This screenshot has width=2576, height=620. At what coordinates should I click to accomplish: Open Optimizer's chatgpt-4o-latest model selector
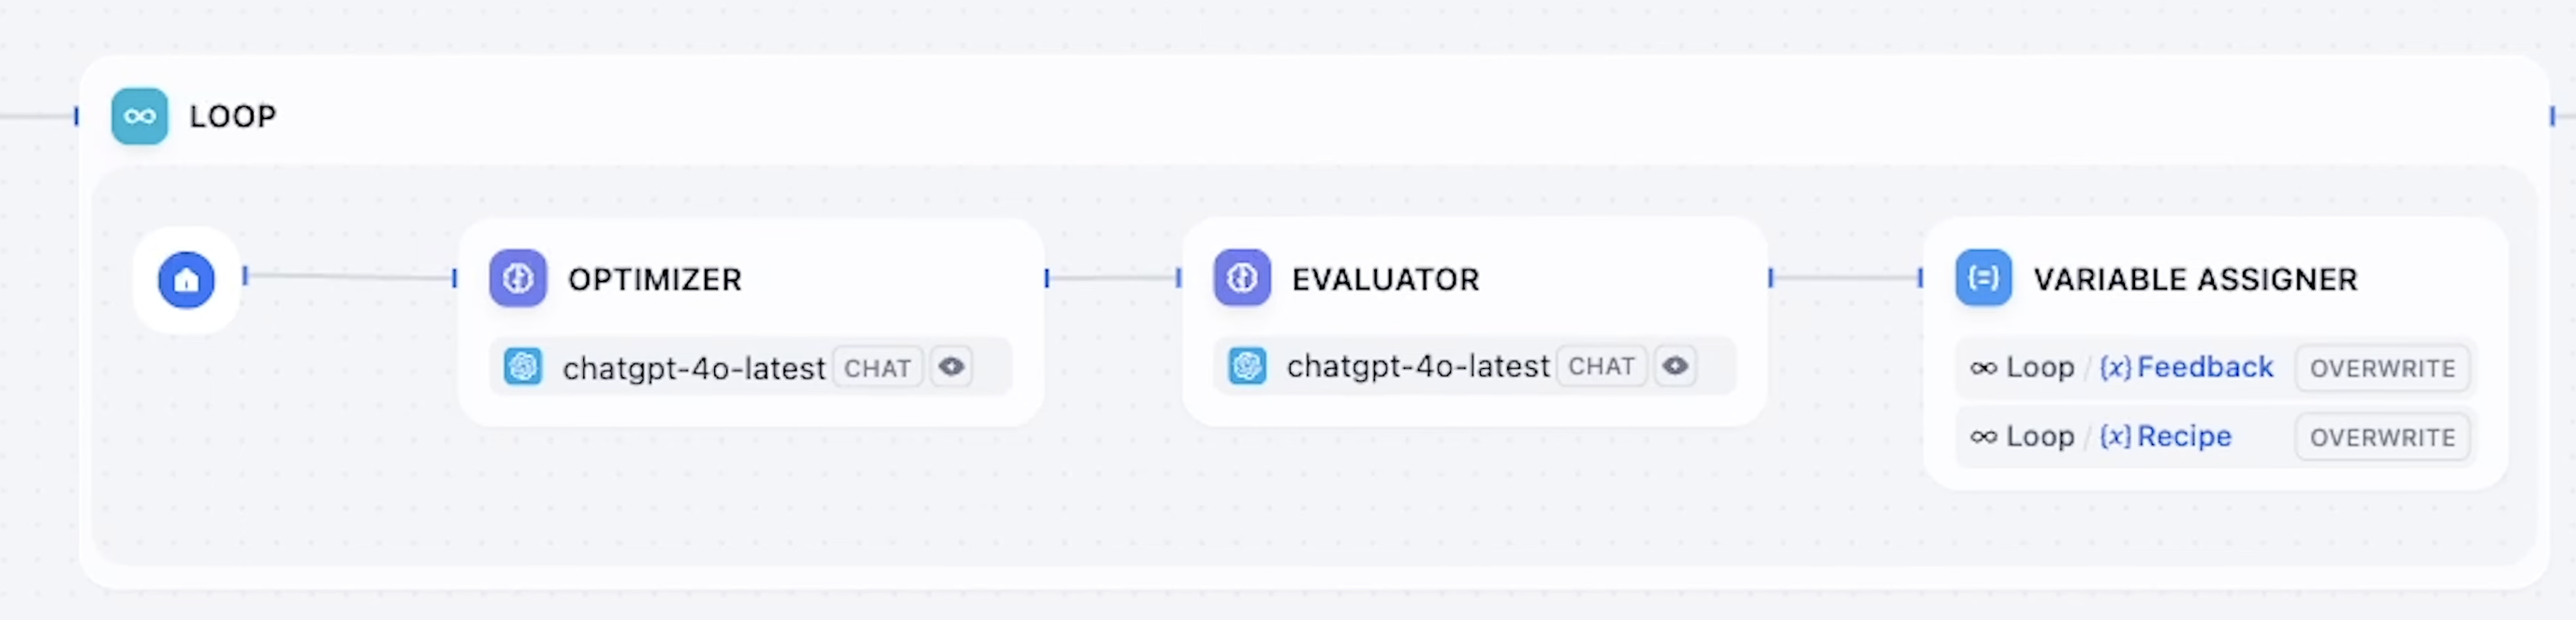(751, 367)
